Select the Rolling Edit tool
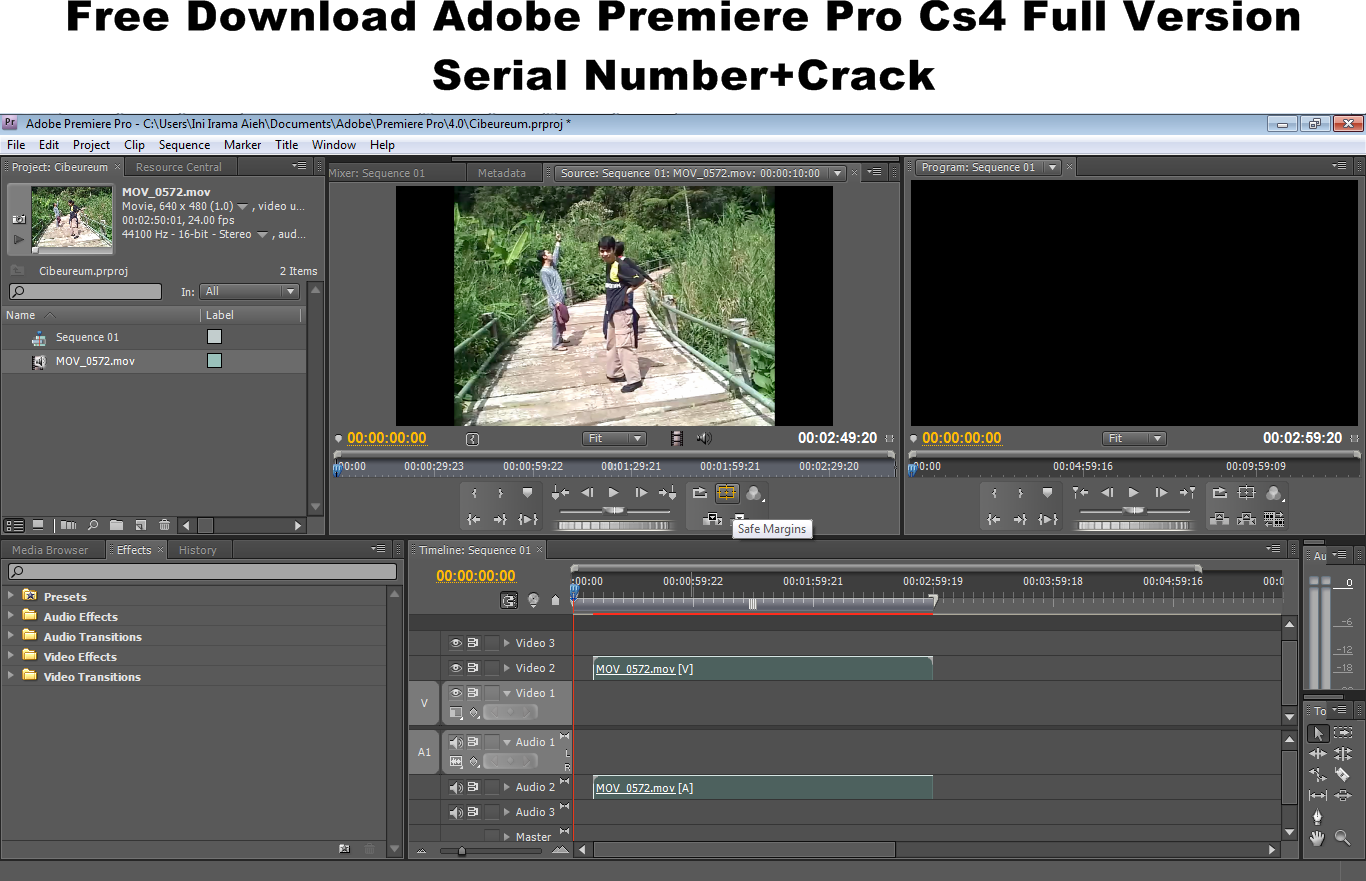The height and width of the screenshot is (881, 1366). (1343, 754)
